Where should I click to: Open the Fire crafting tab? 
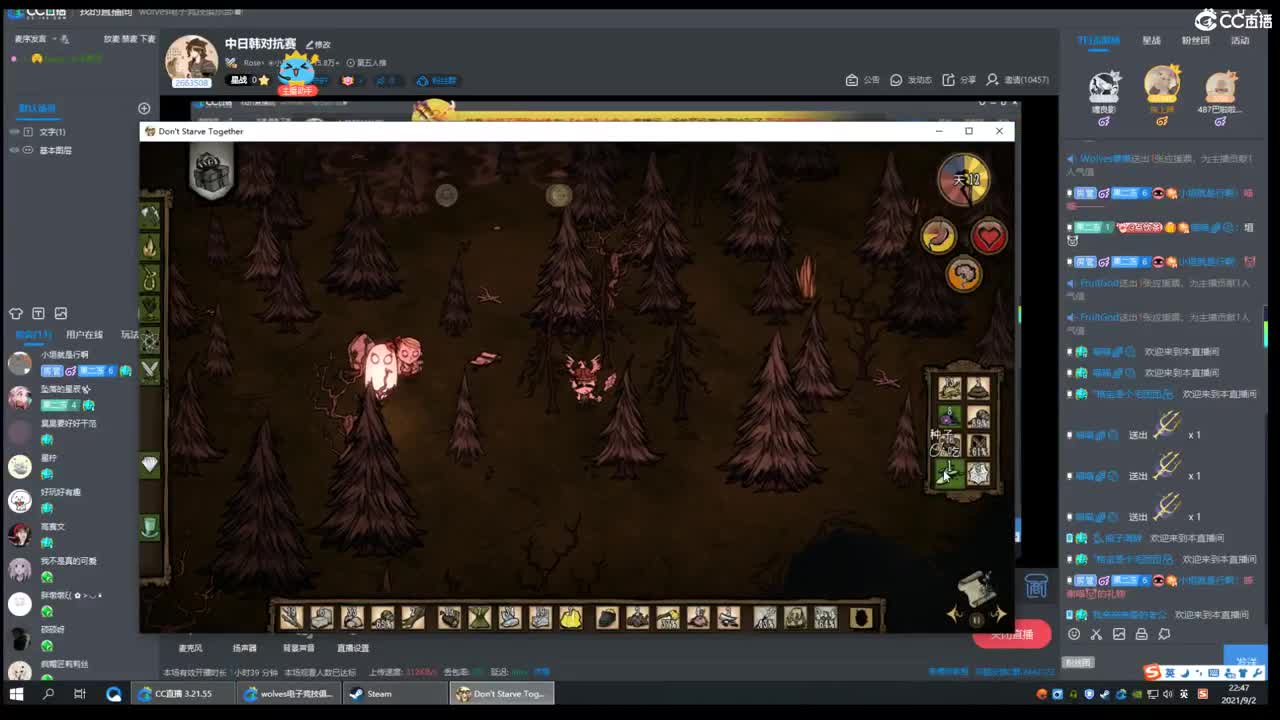(149, 245)
